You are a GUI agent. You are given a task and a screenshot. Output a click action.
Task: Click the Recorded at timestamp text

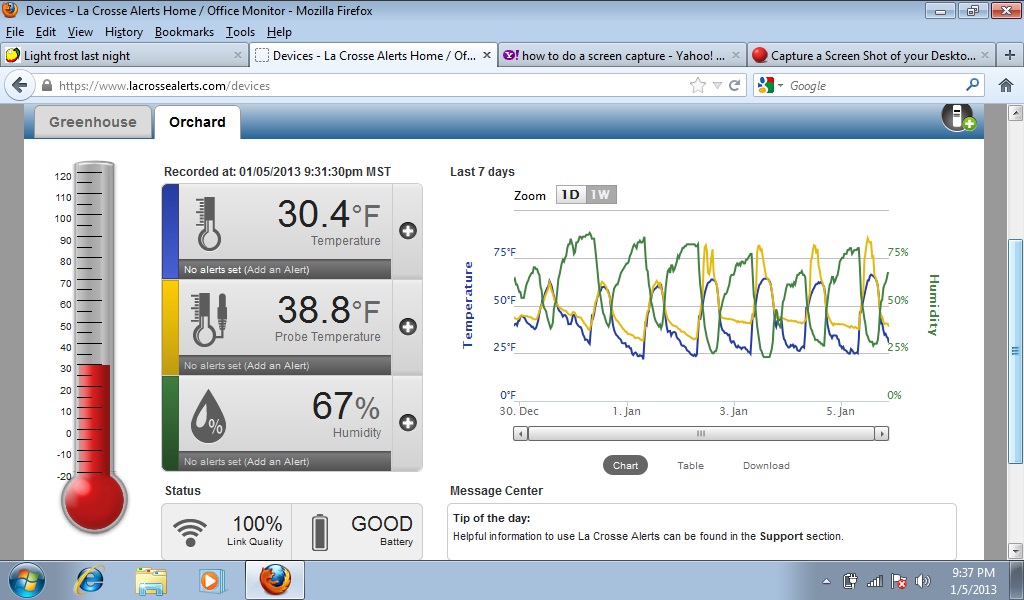(278, 172)
